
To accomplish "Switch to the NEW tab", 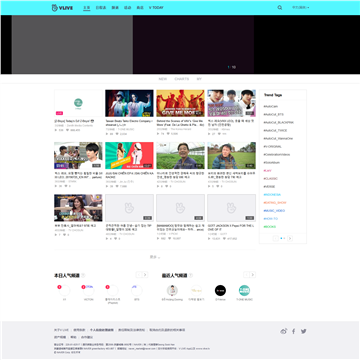I will point(163,79).
